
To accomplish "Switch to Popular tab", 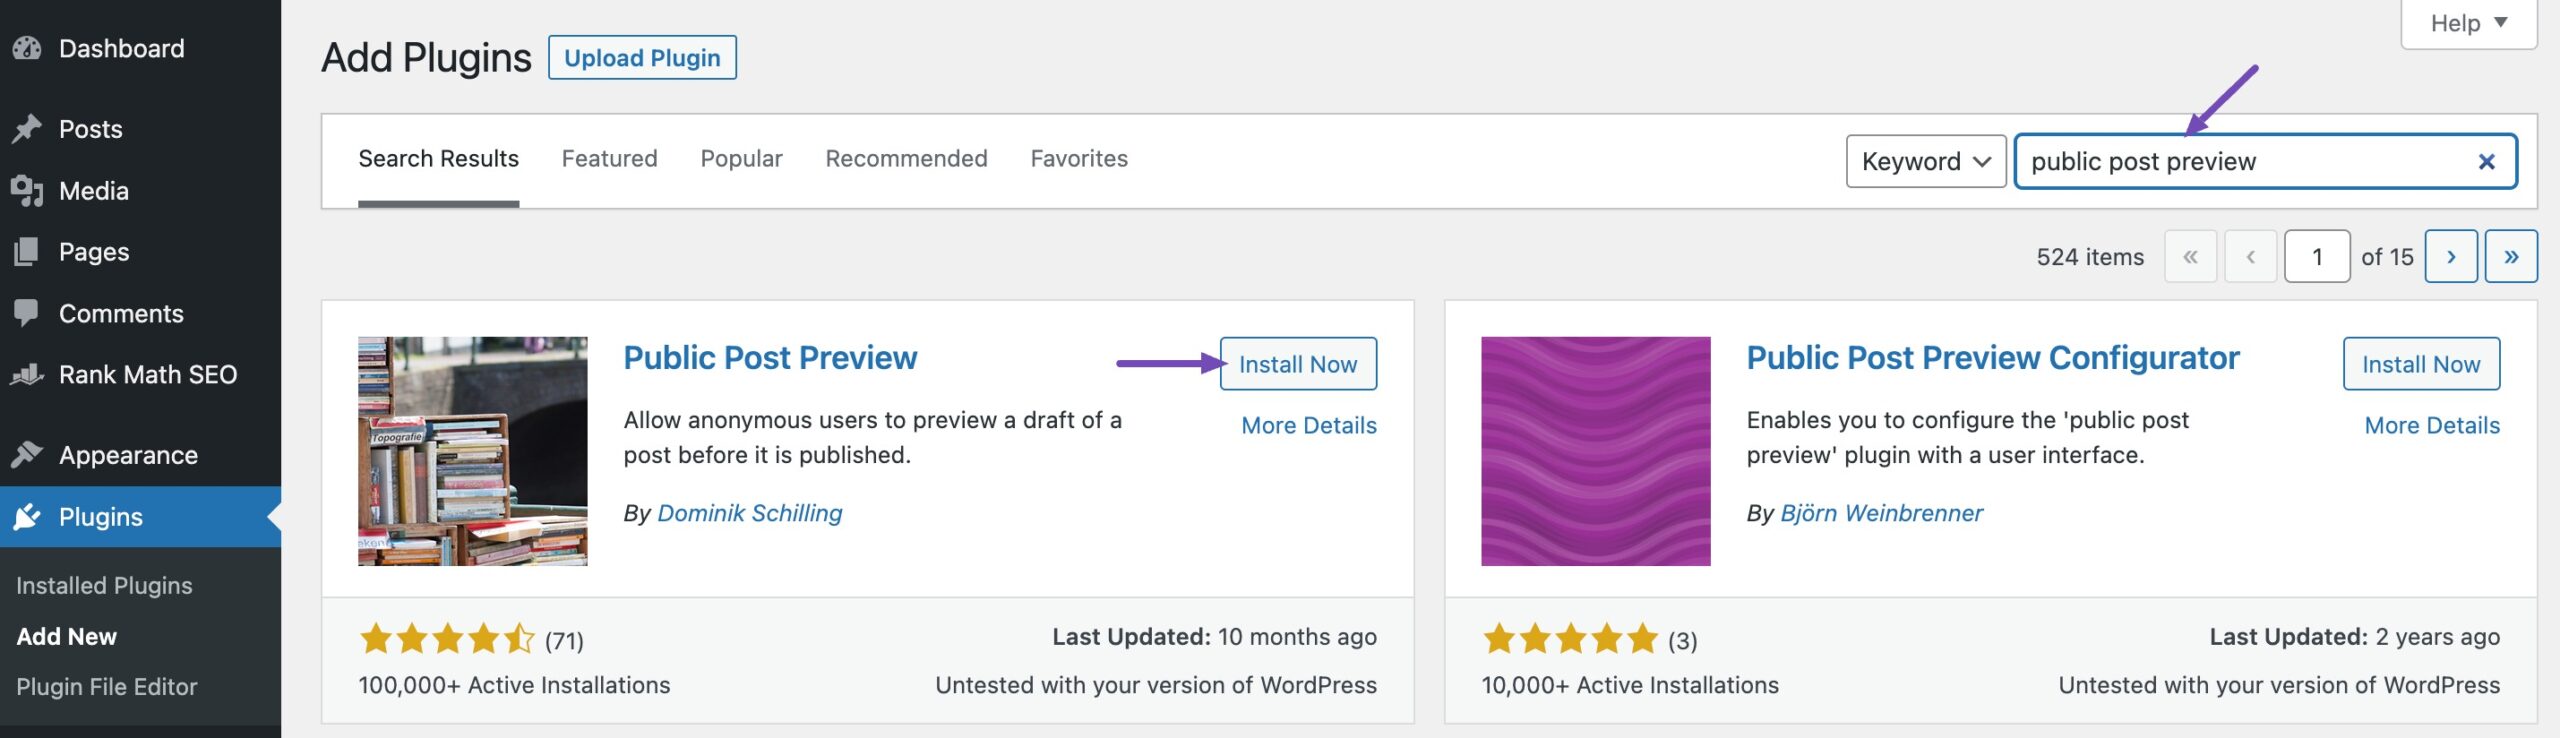I will click(741, 158).
